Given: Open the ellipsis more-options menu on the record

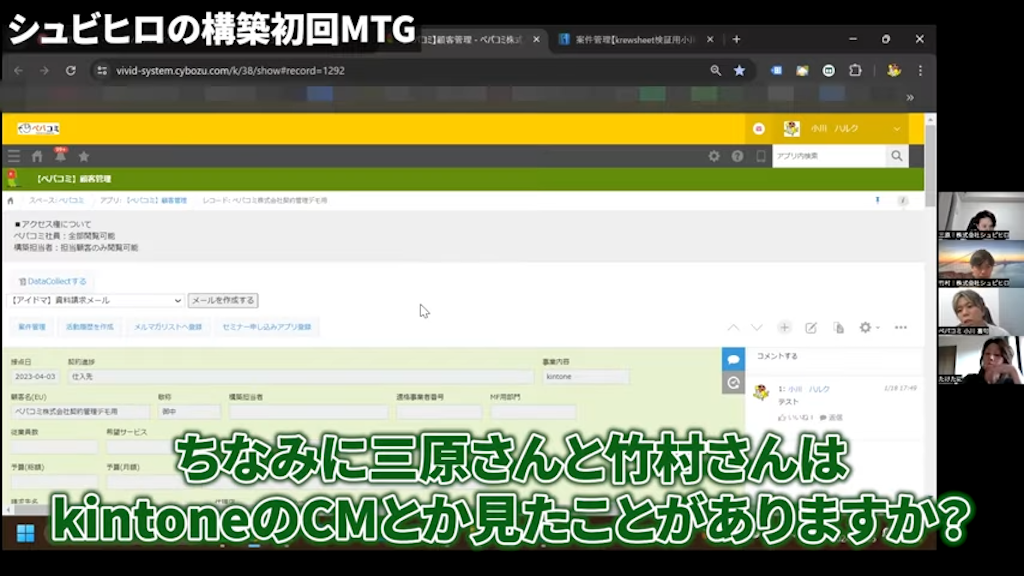Looking at the screenshot, I should tap(901, 327).
